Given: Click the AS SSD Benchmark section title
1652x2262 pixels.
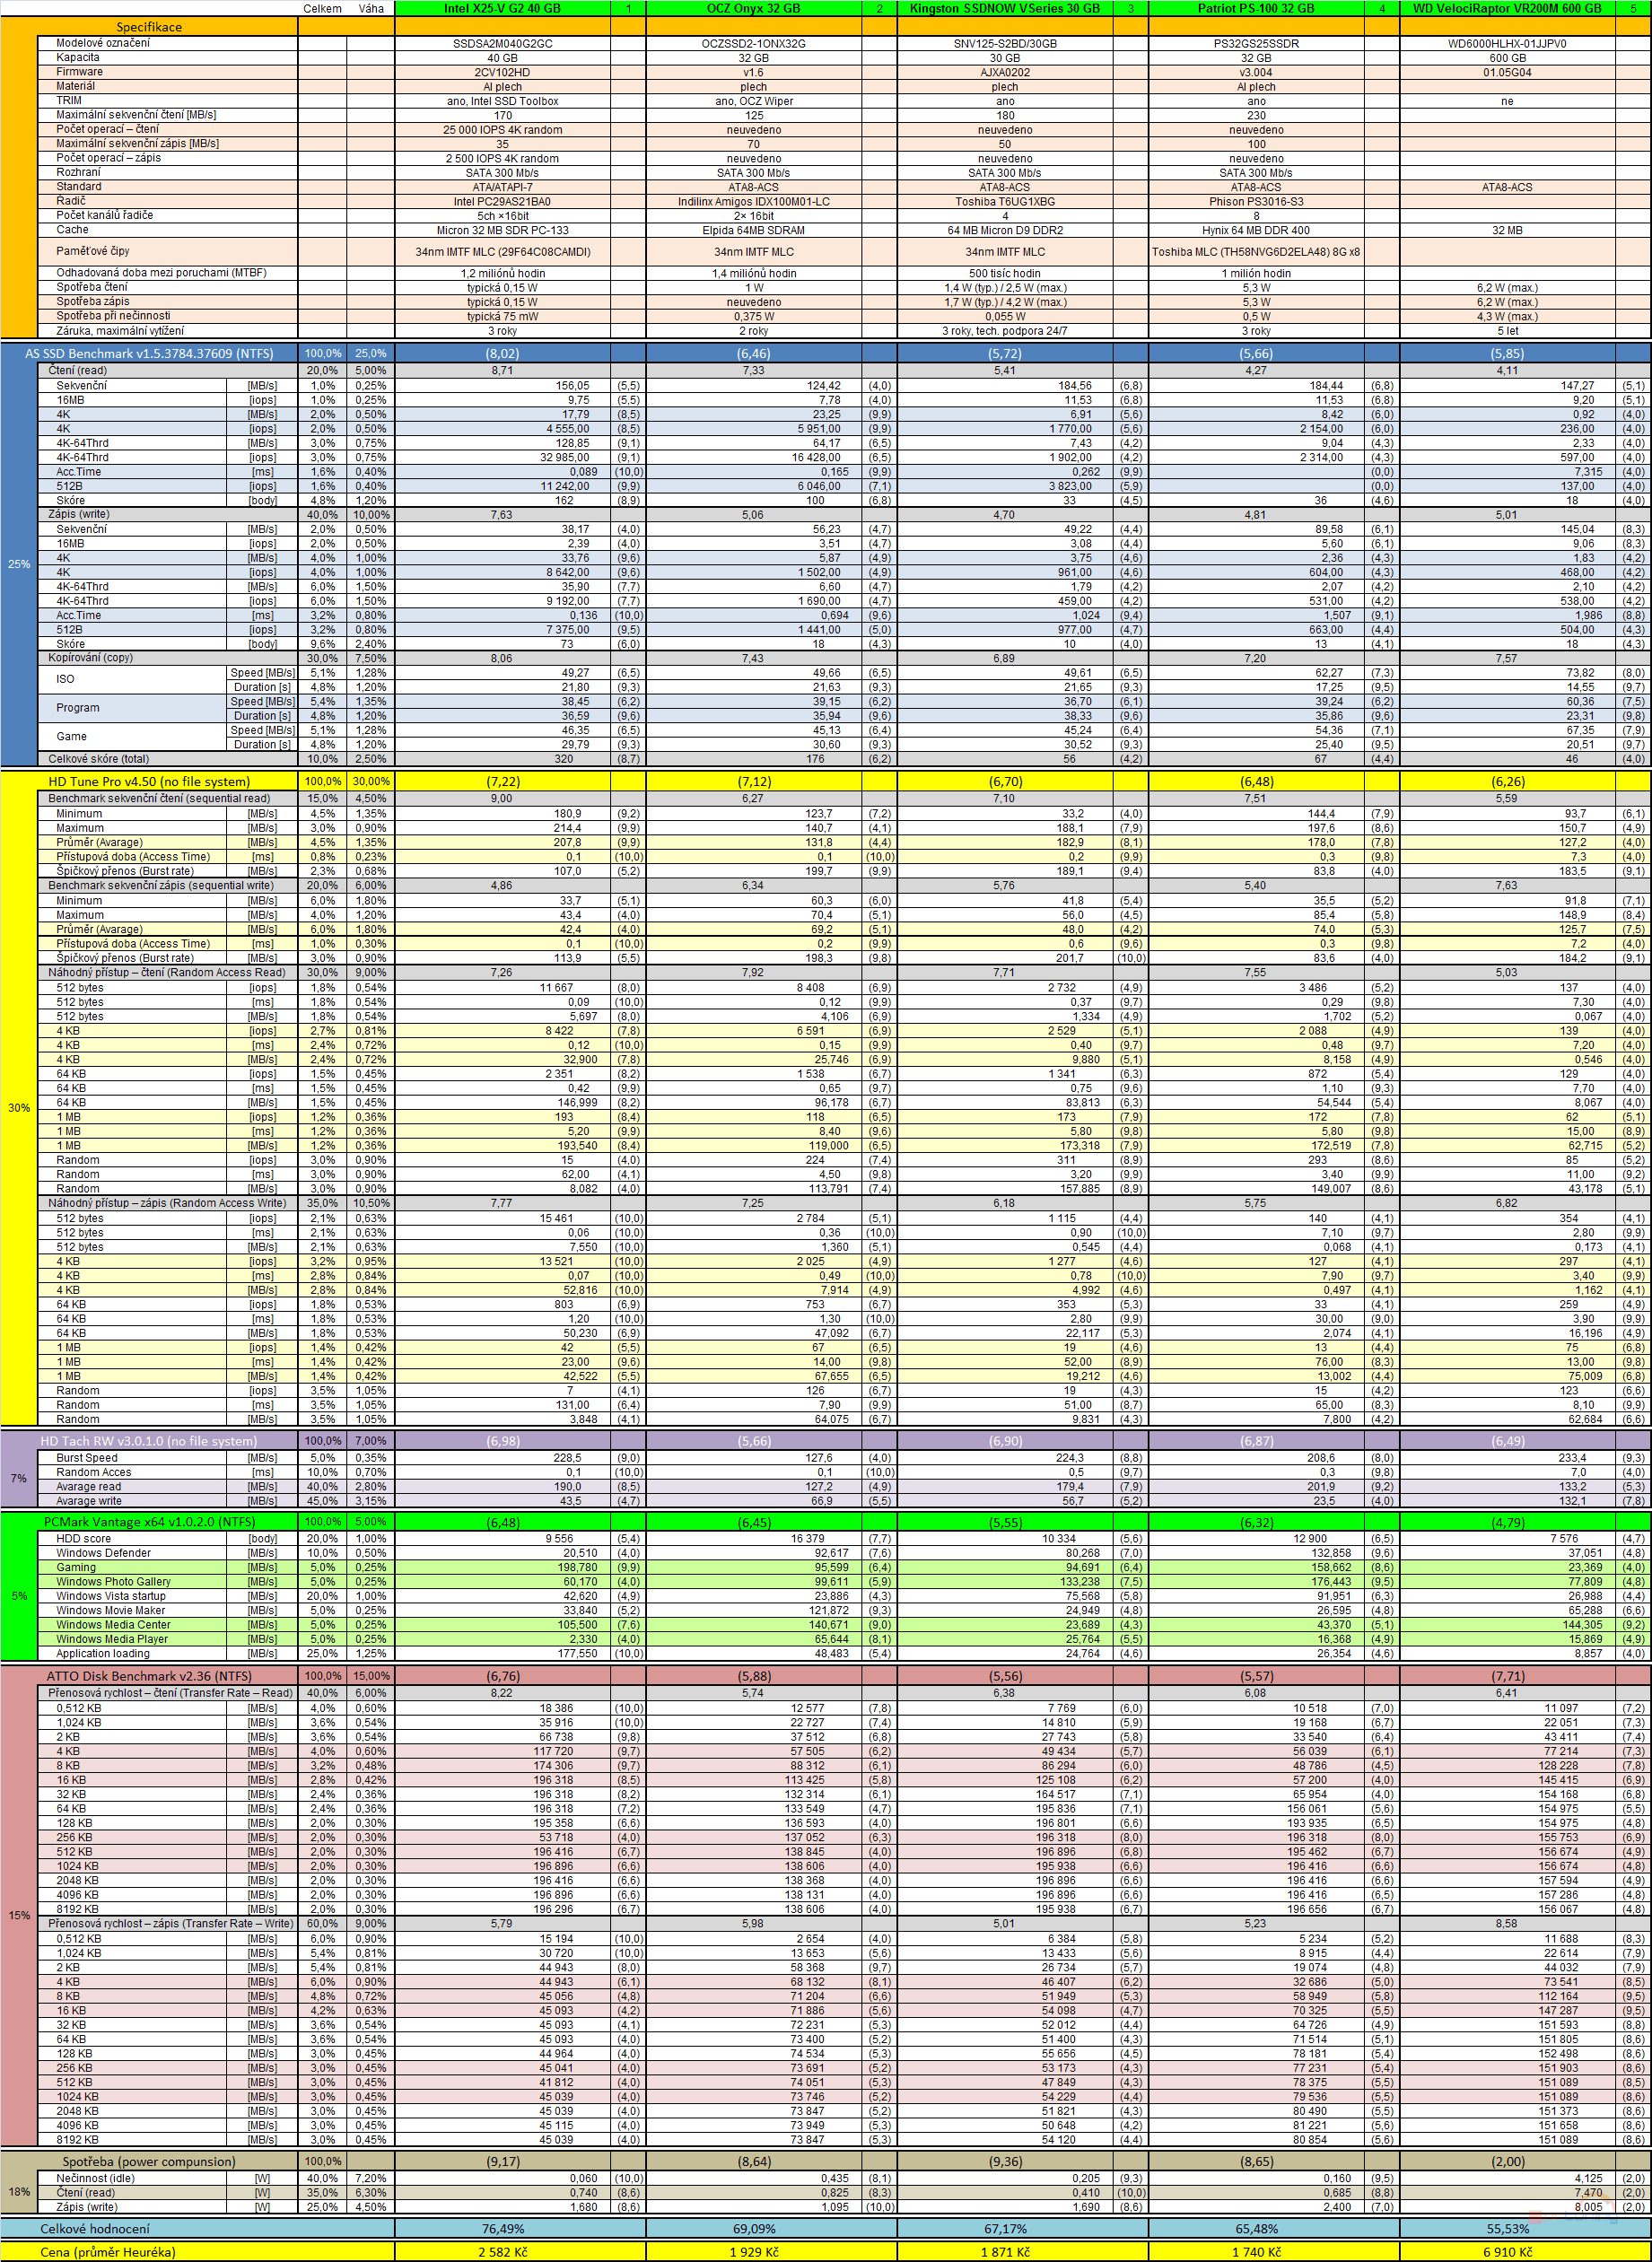Looking at the screenshot, I should tap(149, 353).
